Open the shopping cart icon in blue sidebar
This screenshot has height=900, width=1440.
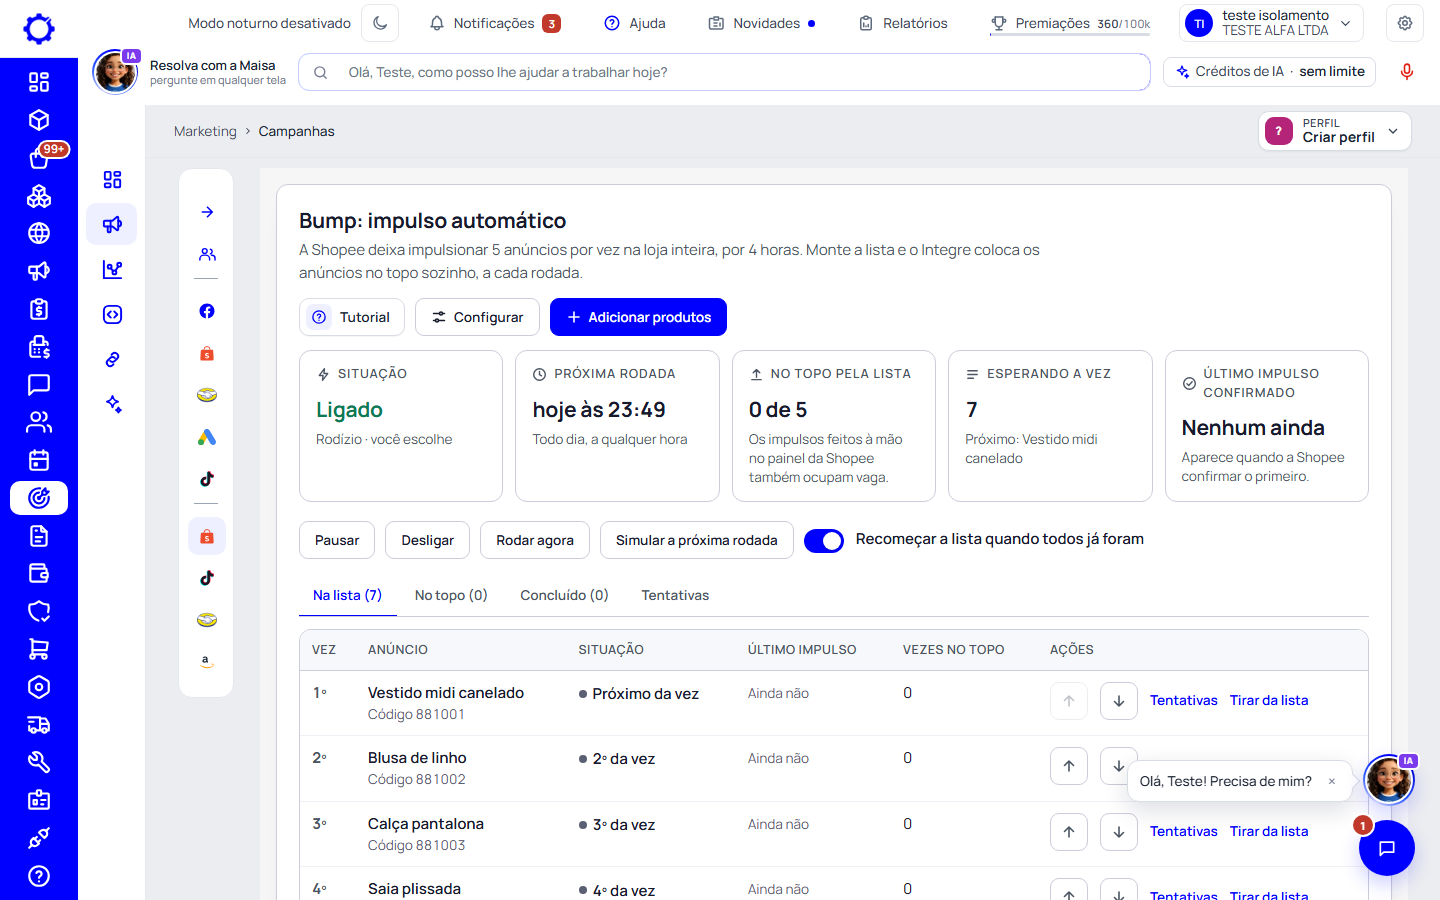click(x=39, y=649)
